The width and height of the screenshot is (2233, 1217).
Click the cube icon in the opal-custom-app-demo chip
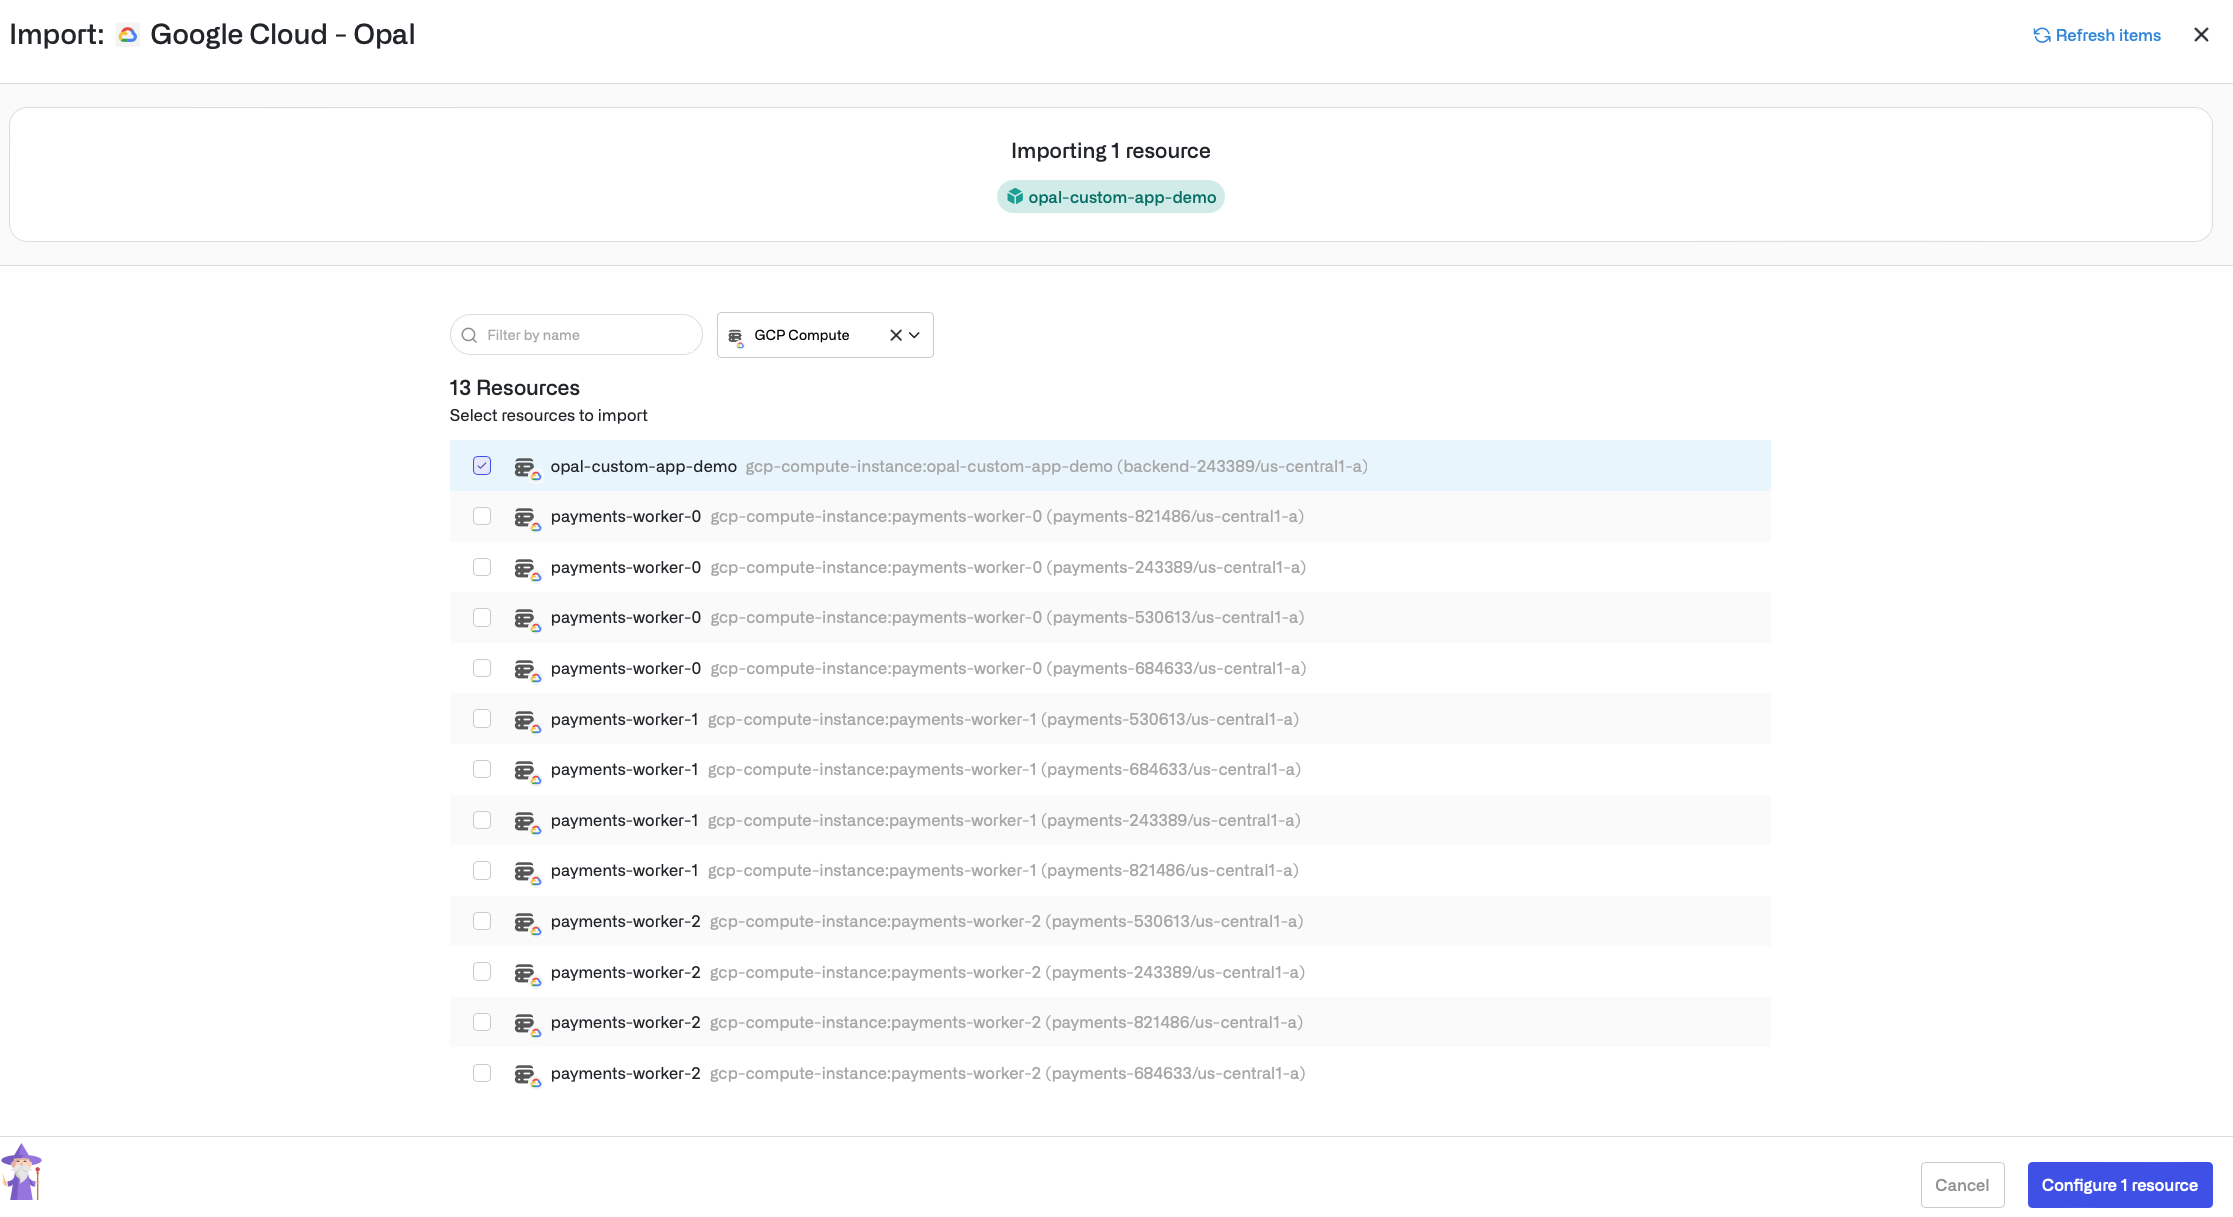(1014, 197)
